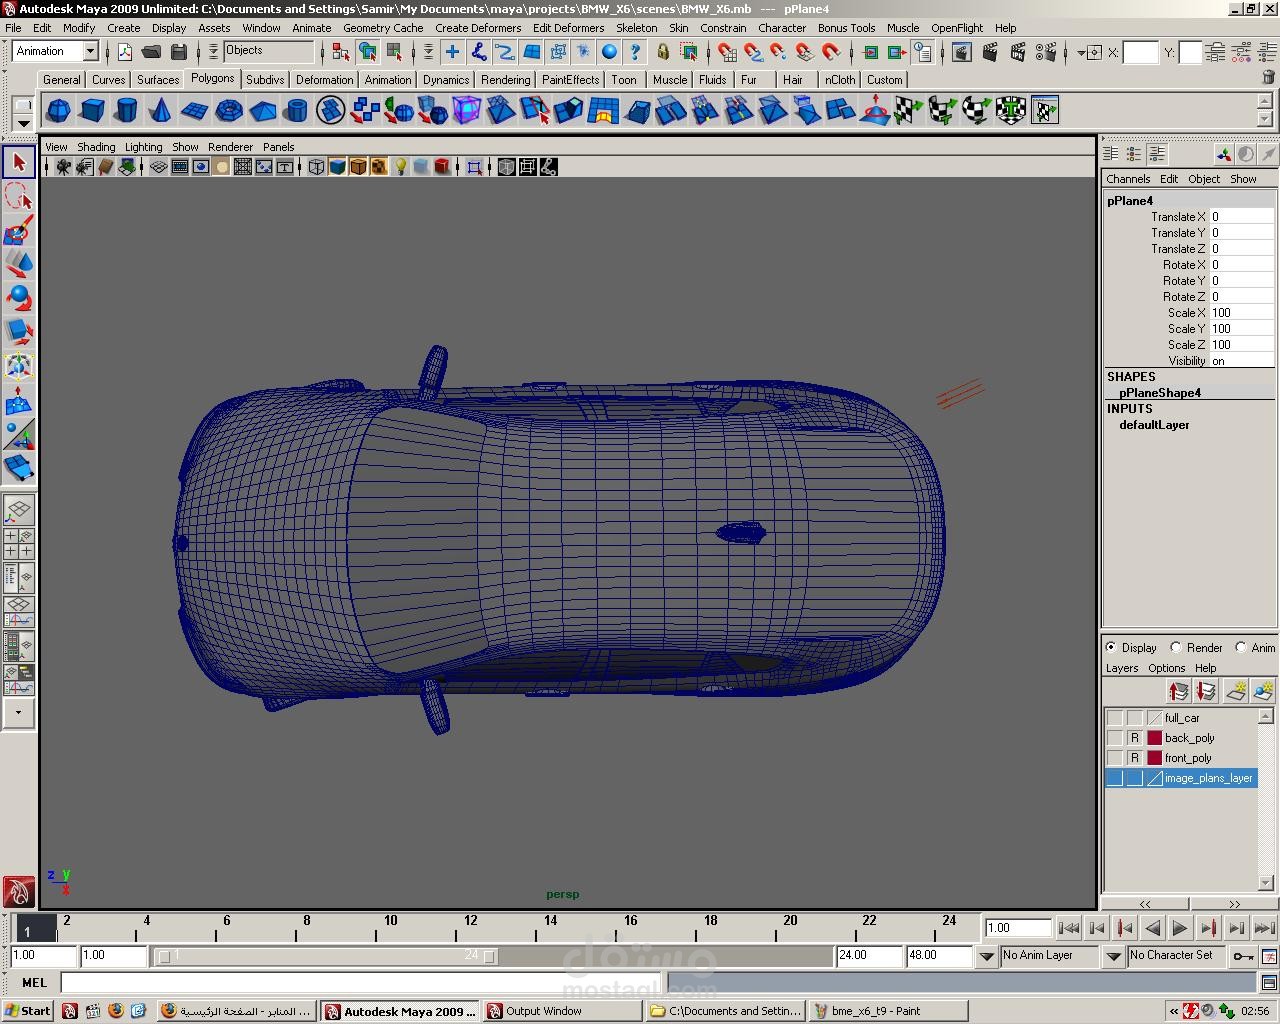Toggle visibility box of full_car layer
The image size is (1280, 1024).
1114,718
